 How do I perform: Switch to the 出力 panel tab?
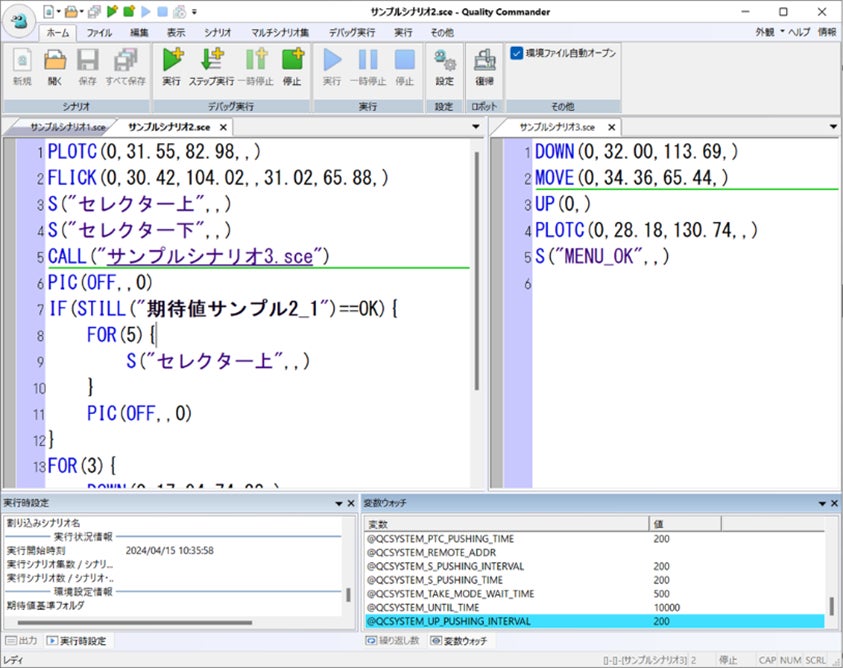coord(22,640)
